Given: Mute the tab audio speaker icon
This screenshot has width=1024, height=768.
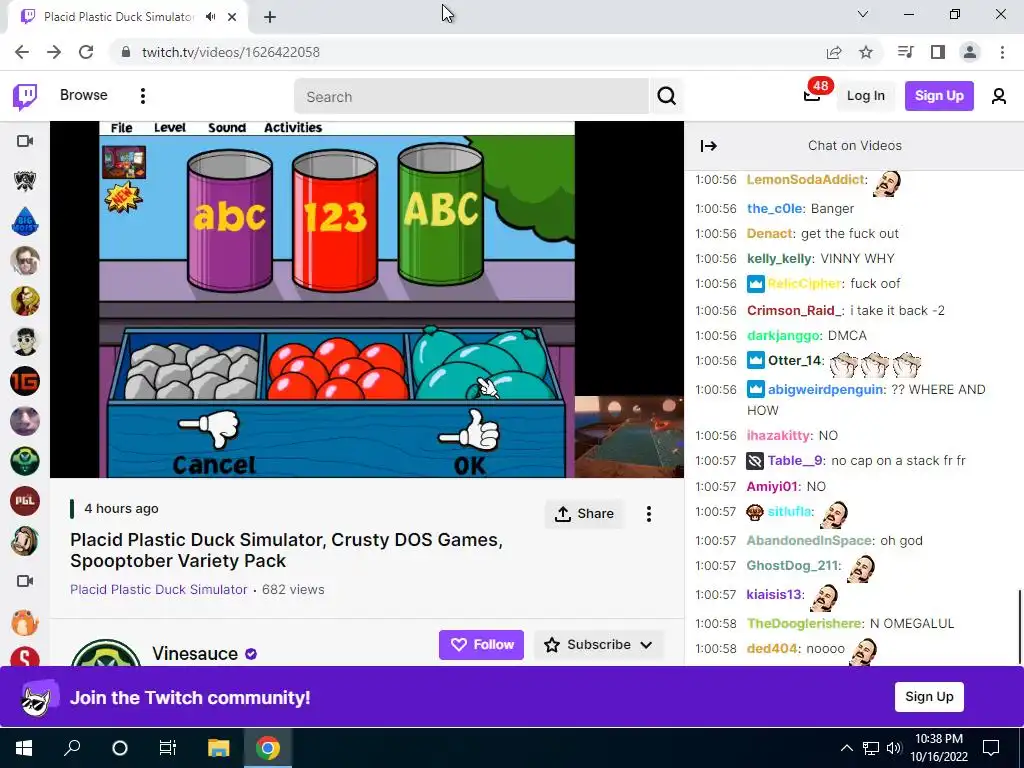Looking at the screenshot, I should point(210,17).
